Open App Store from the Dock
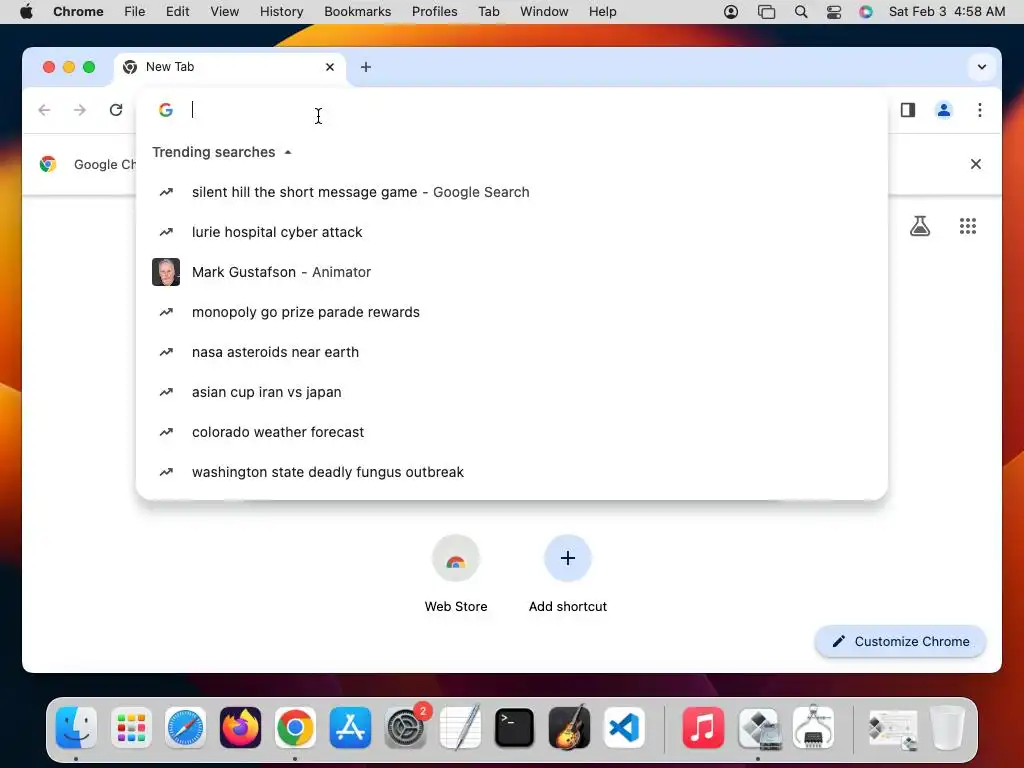The width and height of the screenshot is (1024, 768). click(x=350, y=727)
